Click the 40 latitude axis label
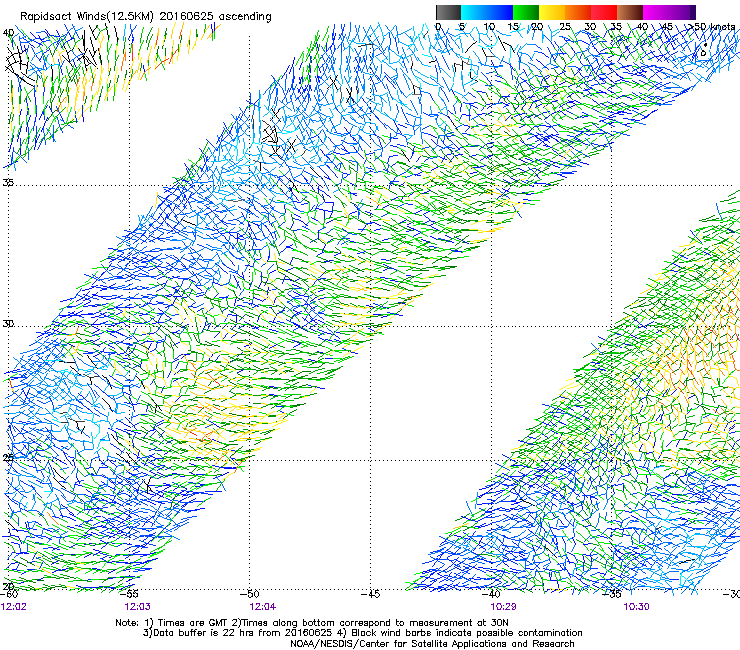The width and height of the screenshot is (740, 650). point(8,33)
